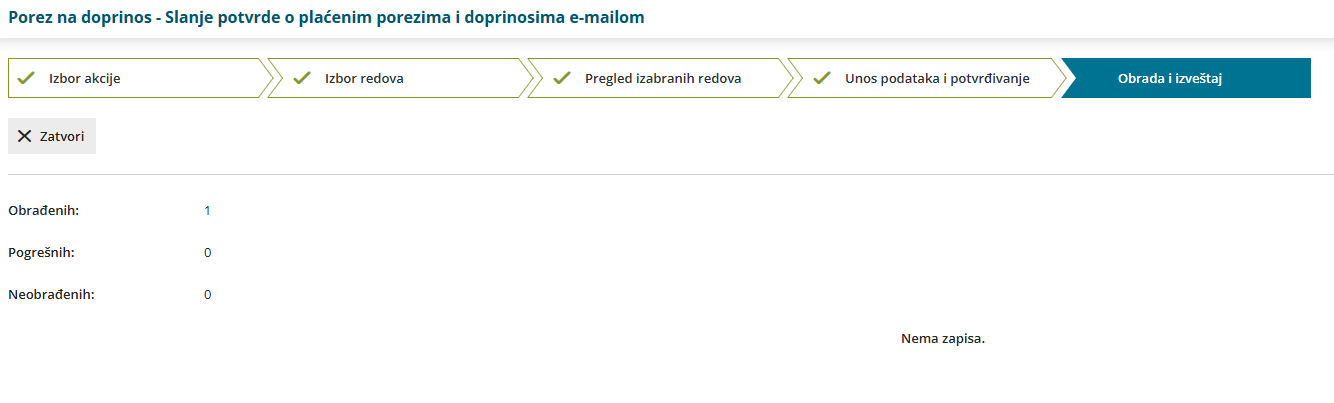This screenshot has width=1334, height=403.
Task: Click the checkmark icon beside Izbor redova
Action: click(x=303, y=78)
